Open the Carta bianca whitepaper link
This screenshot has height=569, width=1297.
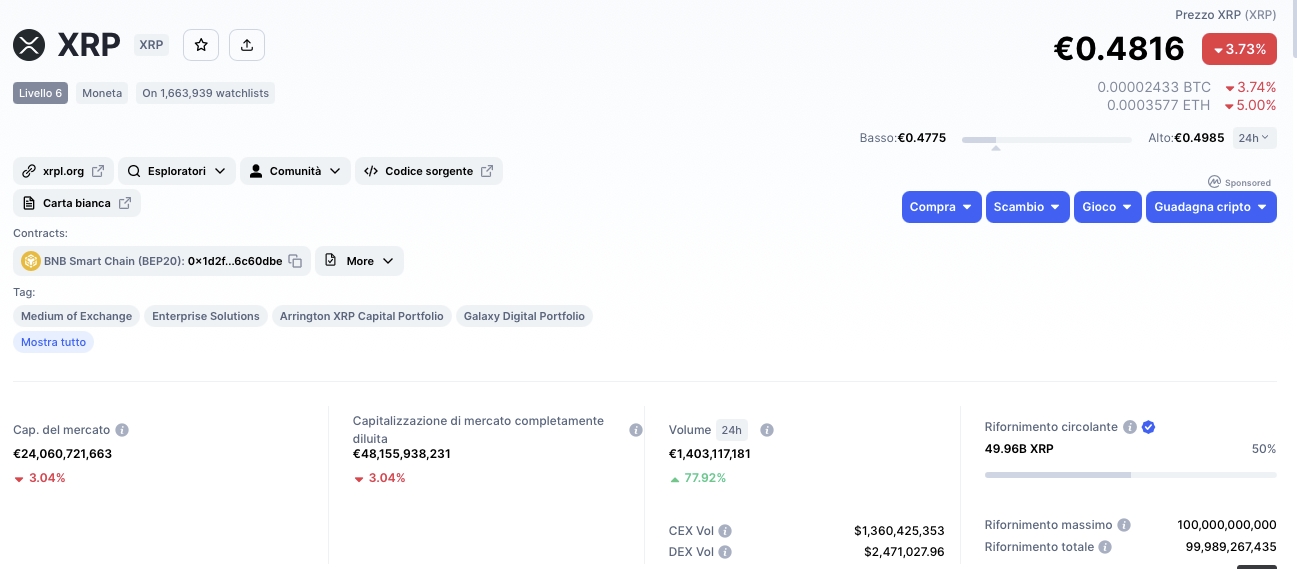pos(77,203)
